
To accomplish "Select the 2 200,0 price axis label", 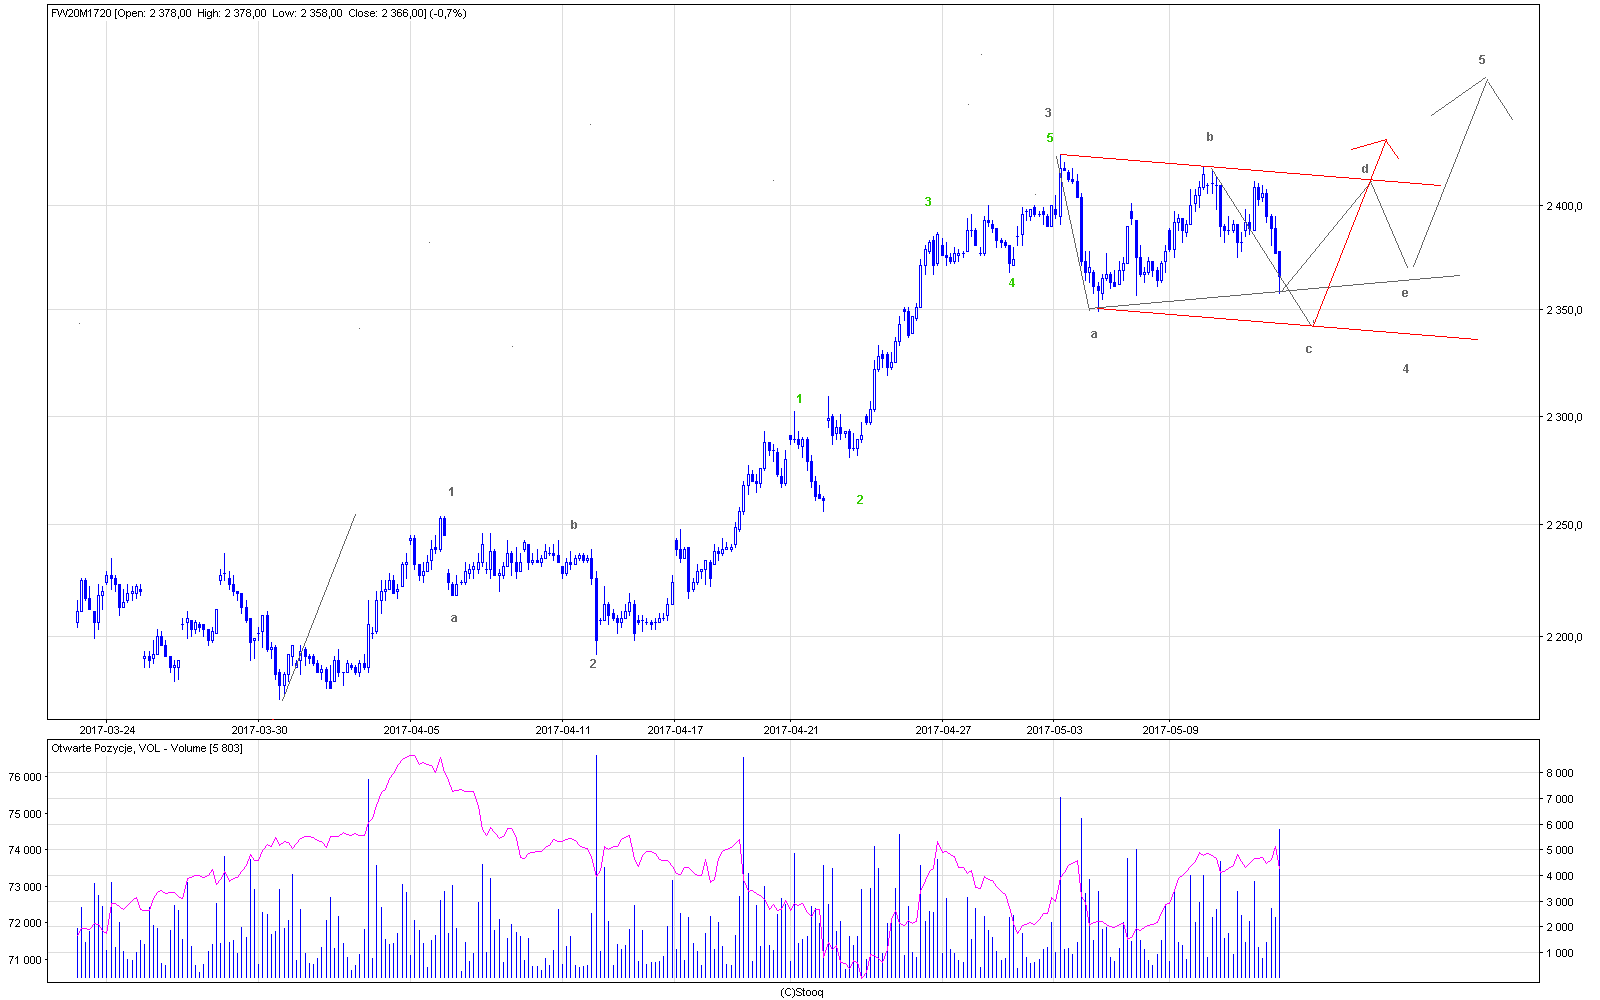I will point(1564,637).
